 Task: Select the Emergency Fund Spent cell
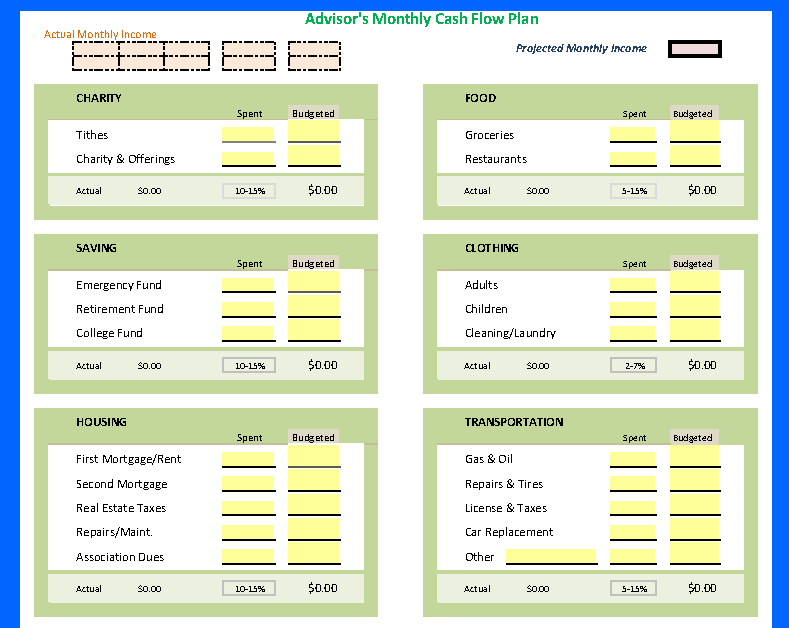pos(248,285)
